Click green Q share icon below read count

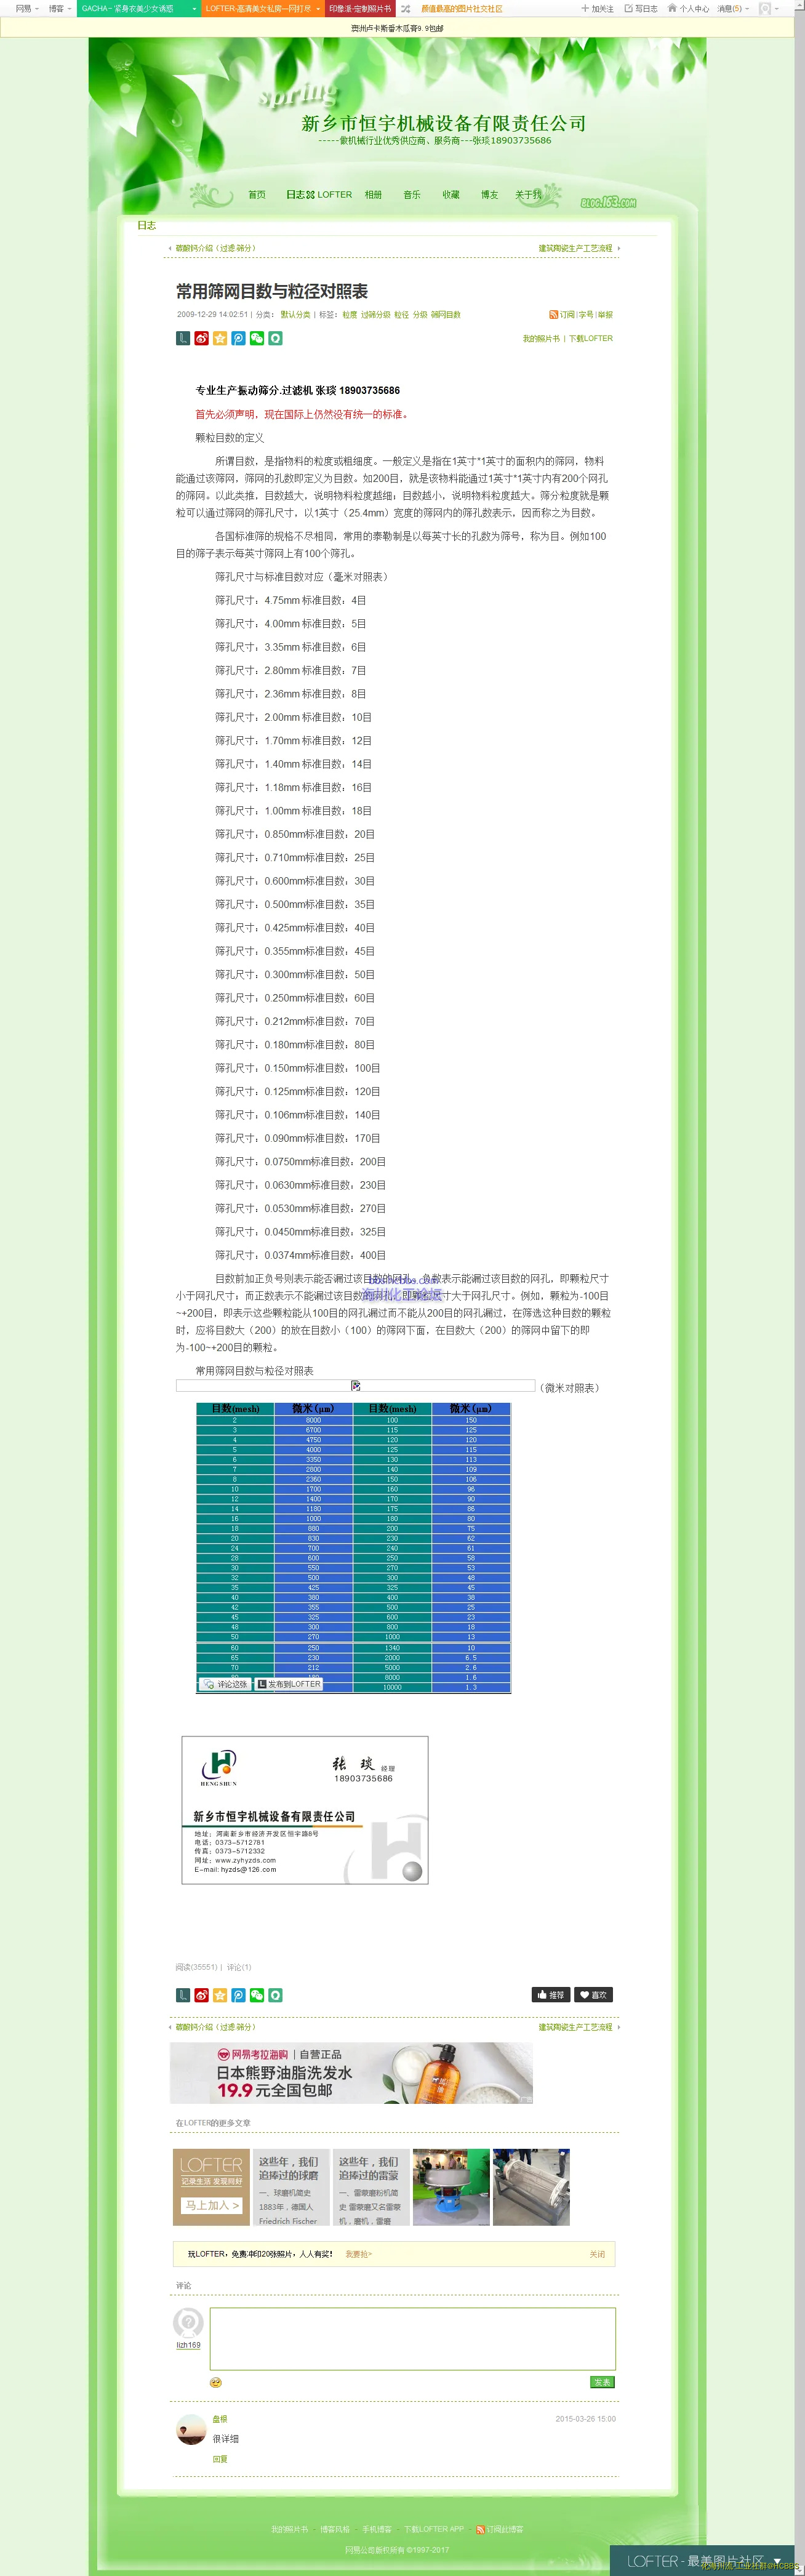(x=275, y=1995)
